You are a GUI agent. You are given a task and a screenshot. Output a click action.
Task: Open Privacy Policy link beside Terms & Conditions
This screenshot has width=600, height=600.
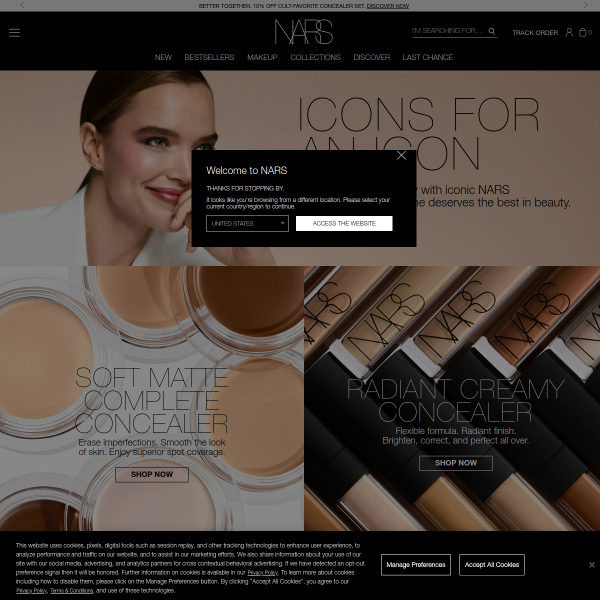click(x=31, y=591)
